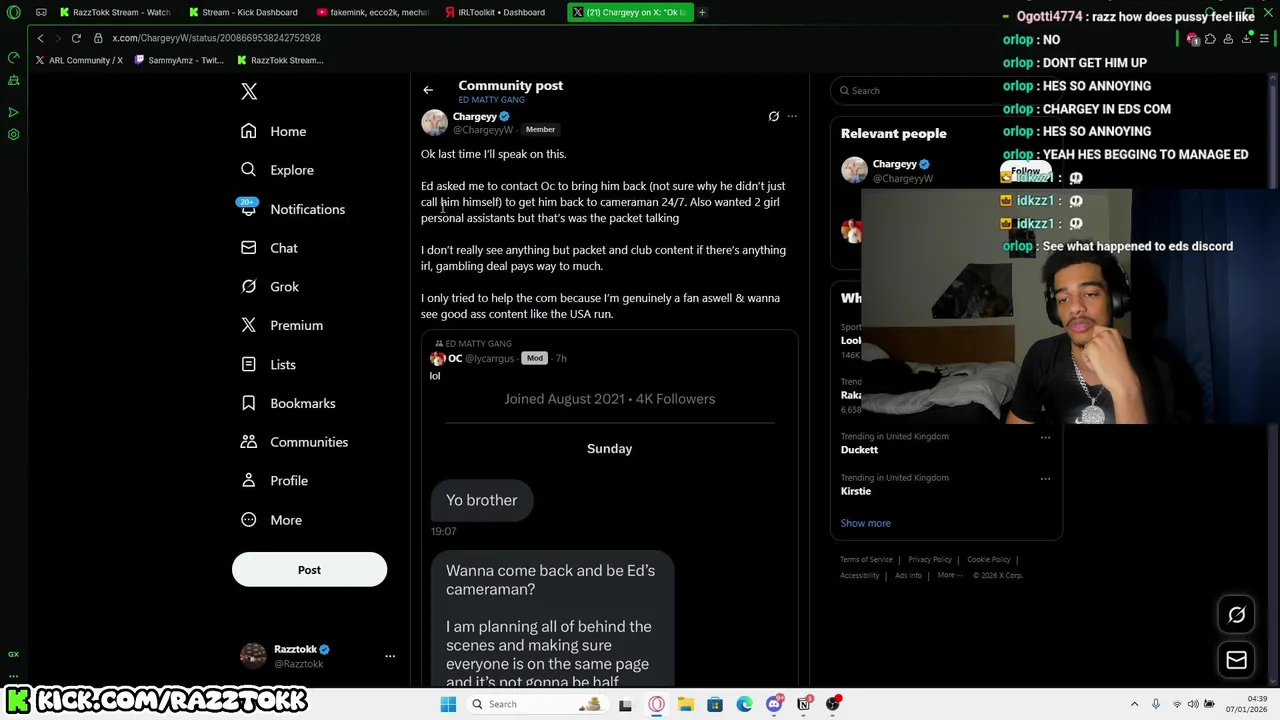Open Explore search page
Screen dimensions: 1280x720
coord(277,170)
